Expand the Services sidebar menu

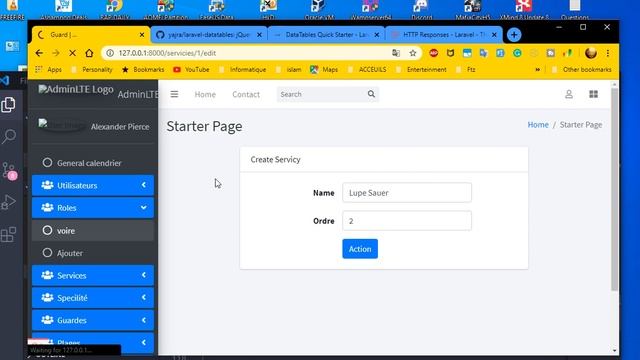(93, 276)
